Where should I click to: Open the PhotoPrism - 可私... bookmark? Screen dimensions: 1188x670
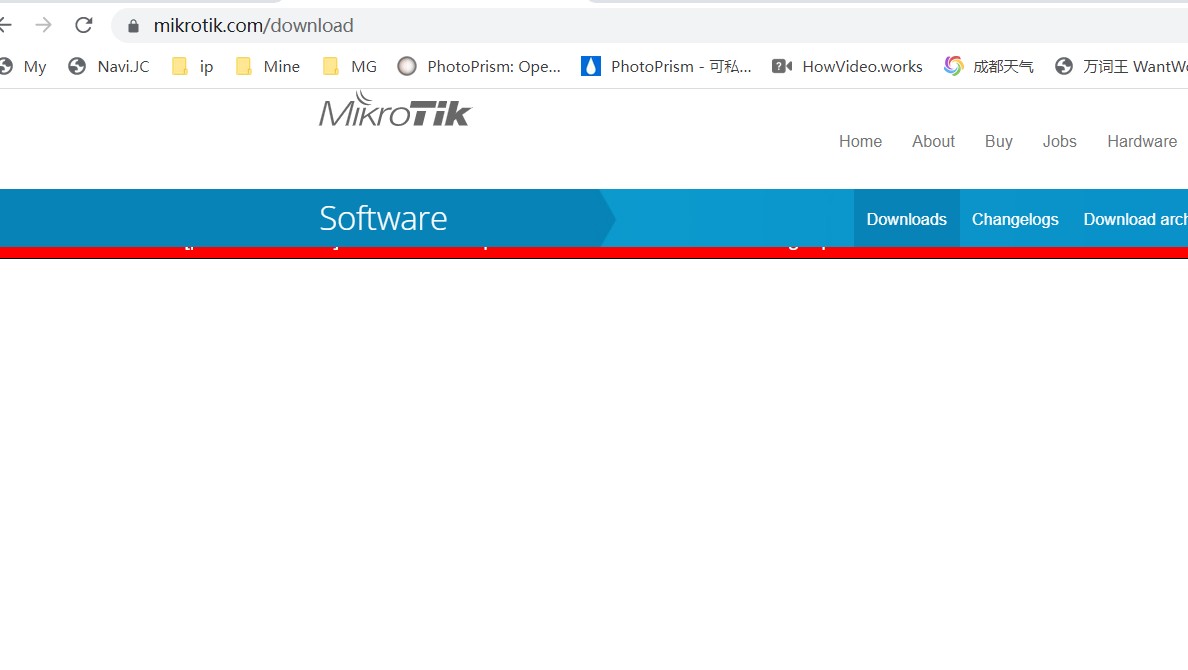[x=667, y=67]
